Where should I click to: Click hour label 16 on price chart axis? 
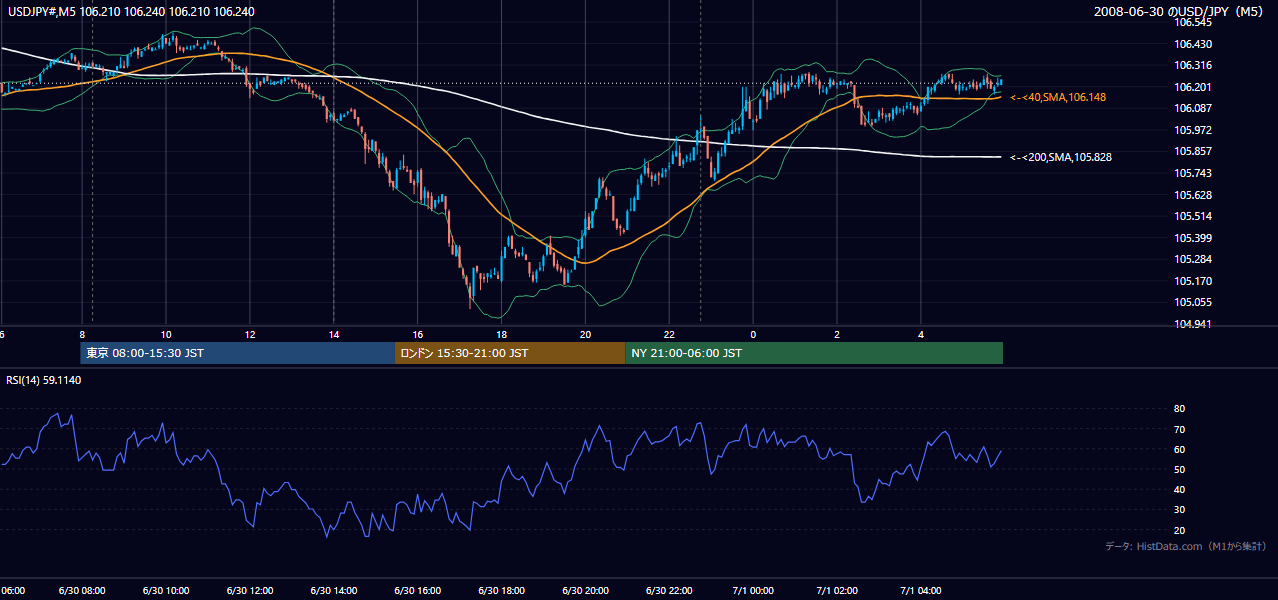[x=417, y=334]
